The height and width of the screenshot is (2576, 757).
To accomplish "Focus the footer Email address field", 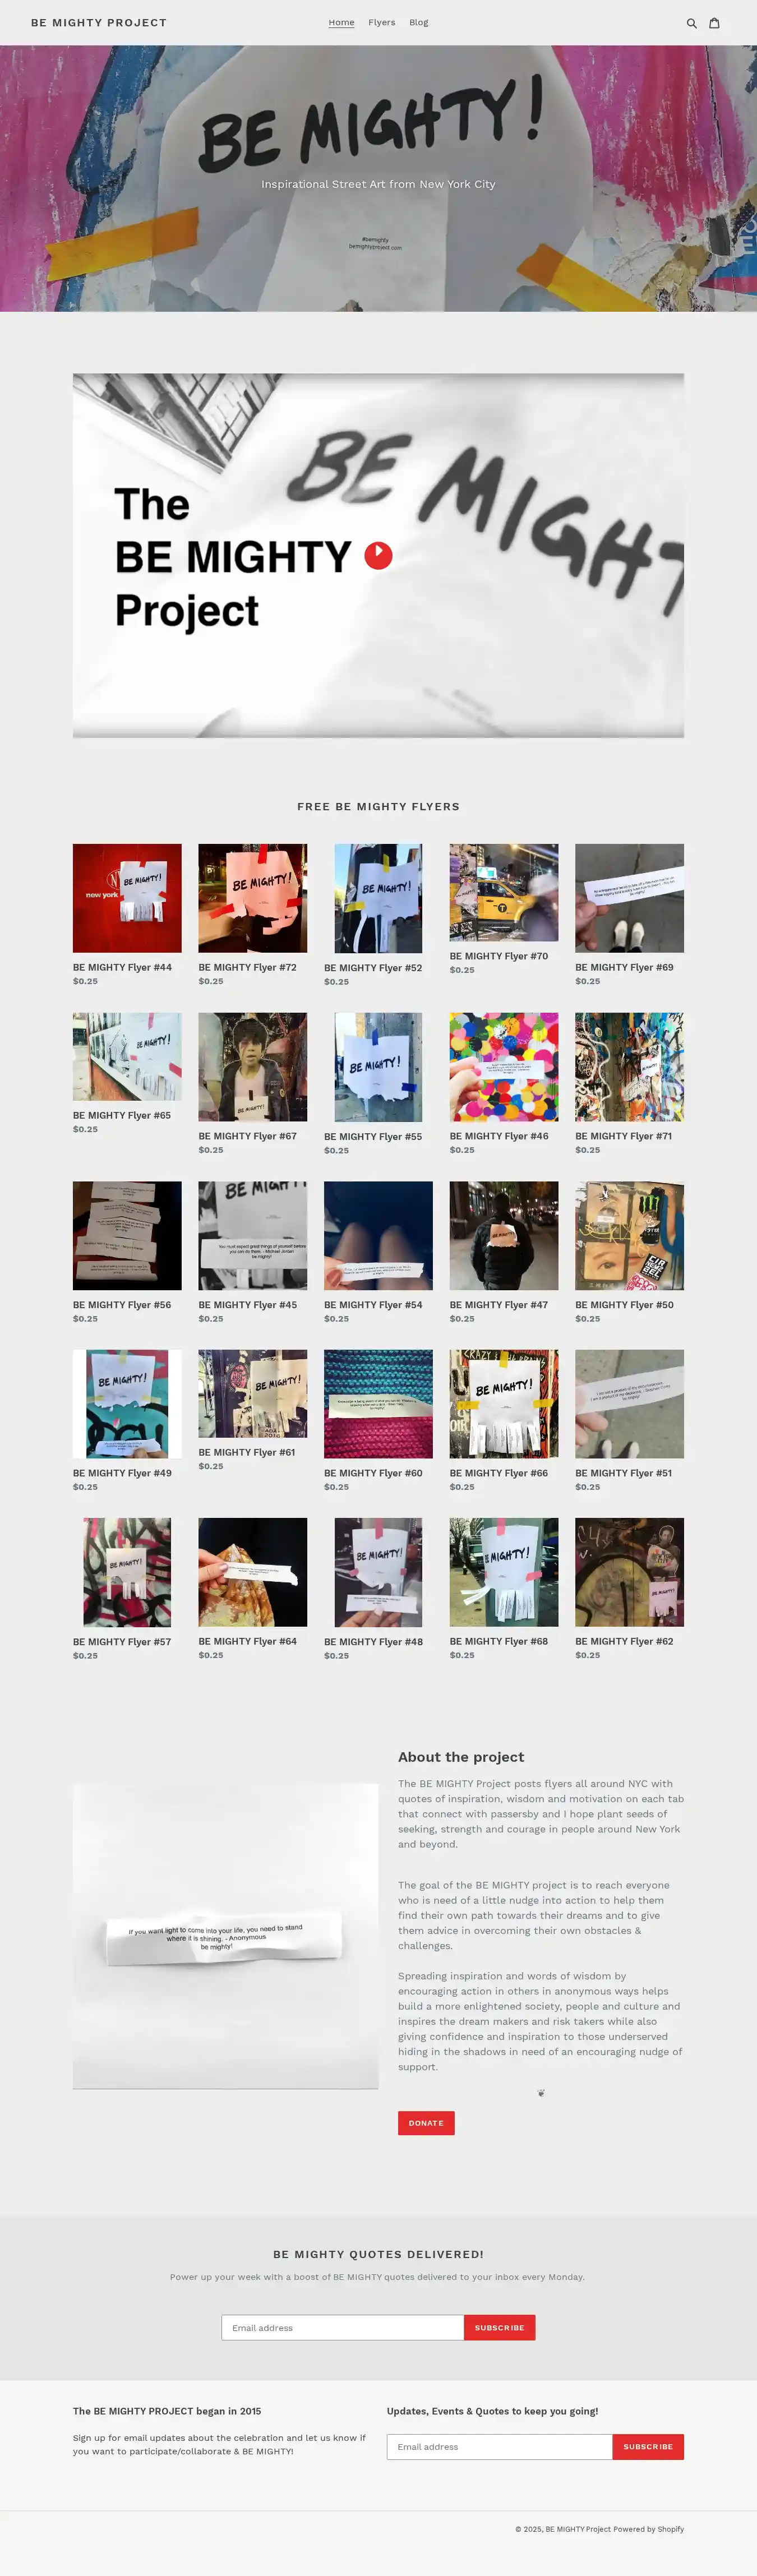I will [x=500, y=2447].
